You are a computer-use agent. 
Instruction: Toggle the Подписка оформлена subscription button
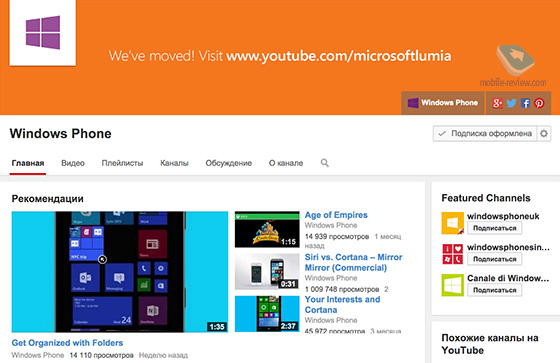[x=485, y=134]
